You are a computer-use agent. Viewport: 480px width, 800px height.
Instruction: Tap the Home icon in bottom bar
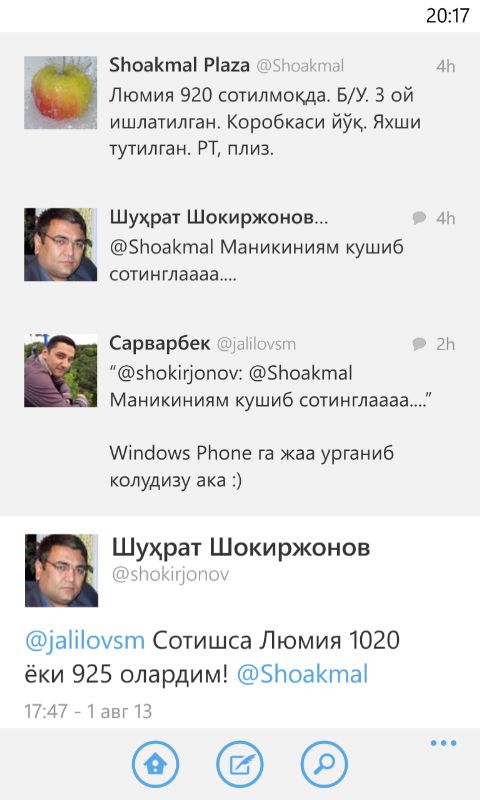pyautogui.click(x=156, y=764)
